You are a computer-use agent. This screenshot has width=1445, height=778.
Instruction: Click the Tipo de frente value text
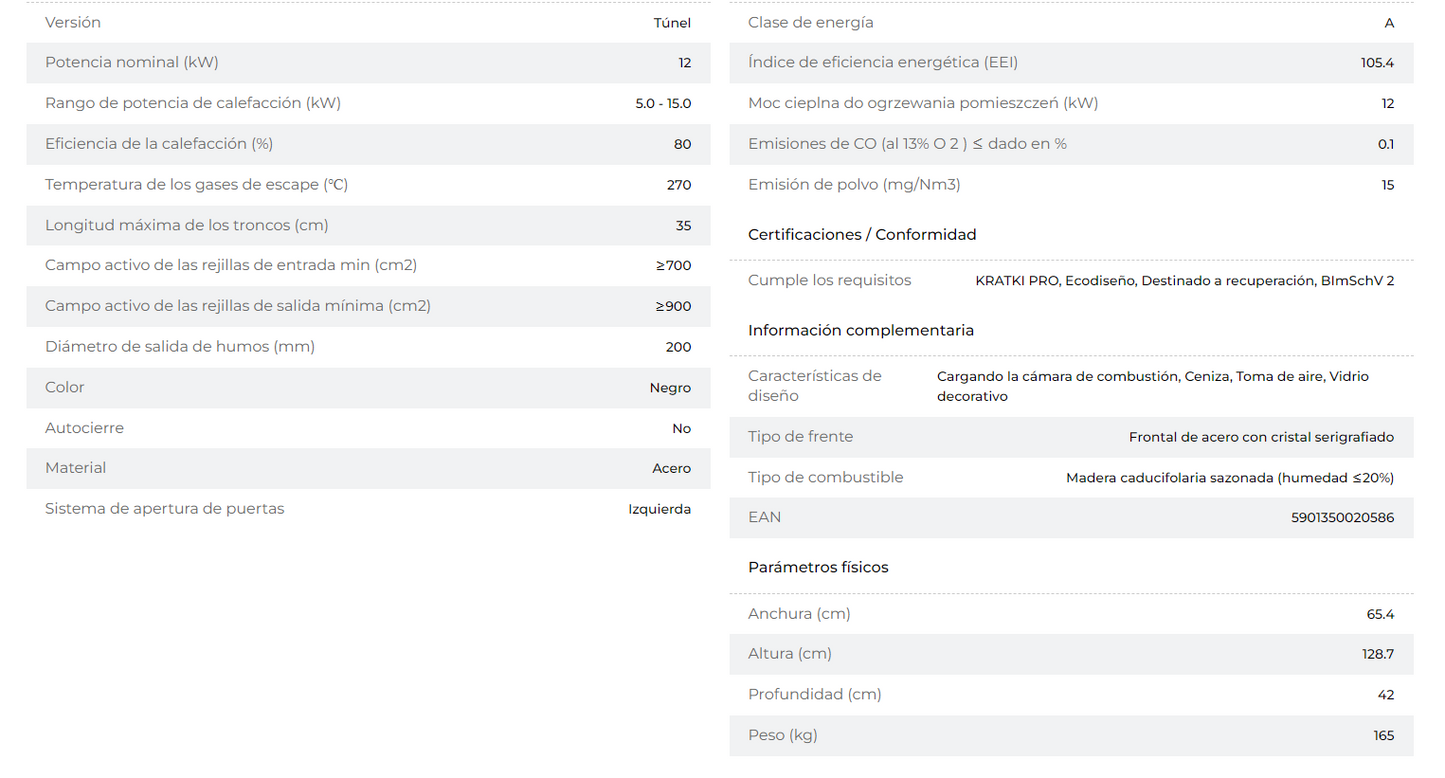tap(1261, 437)
